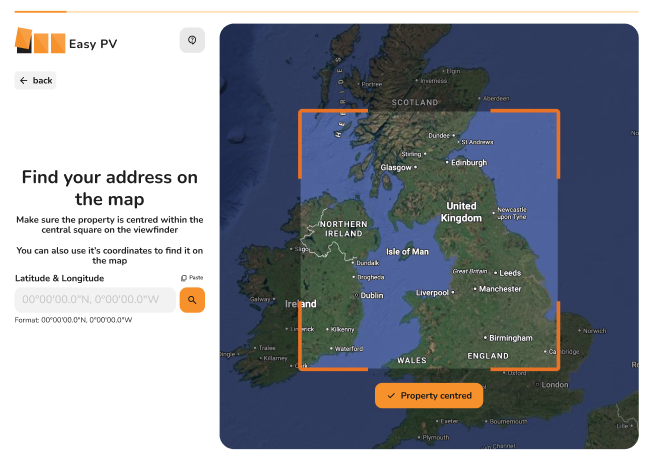The image size is (654, 464).
Task: Click the Format hint text below input
Action: point(73,320)
